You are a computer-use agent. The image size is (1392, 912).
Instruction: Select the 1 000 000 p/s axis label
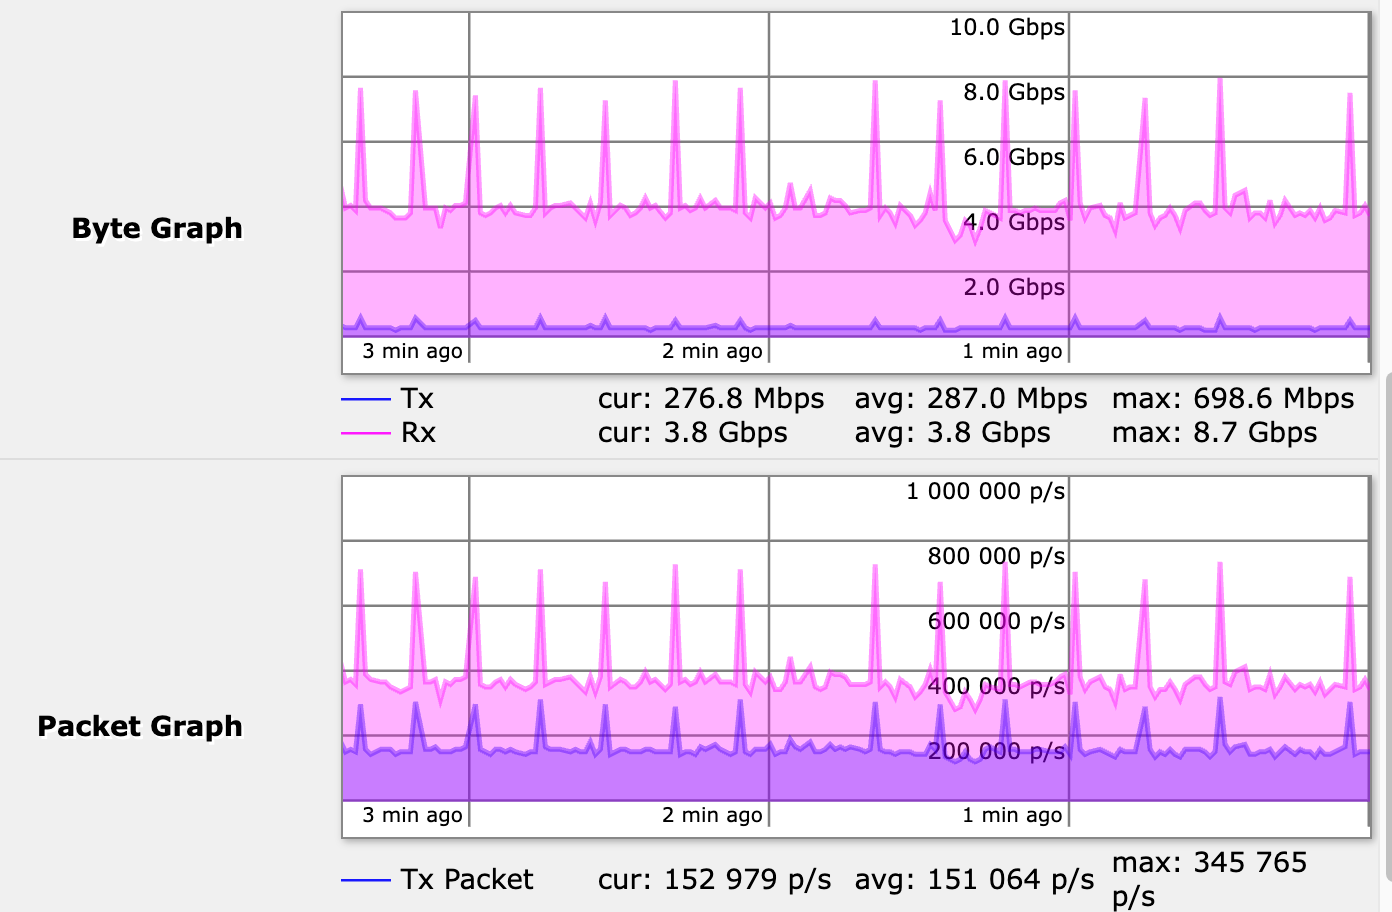coord(984,491)
